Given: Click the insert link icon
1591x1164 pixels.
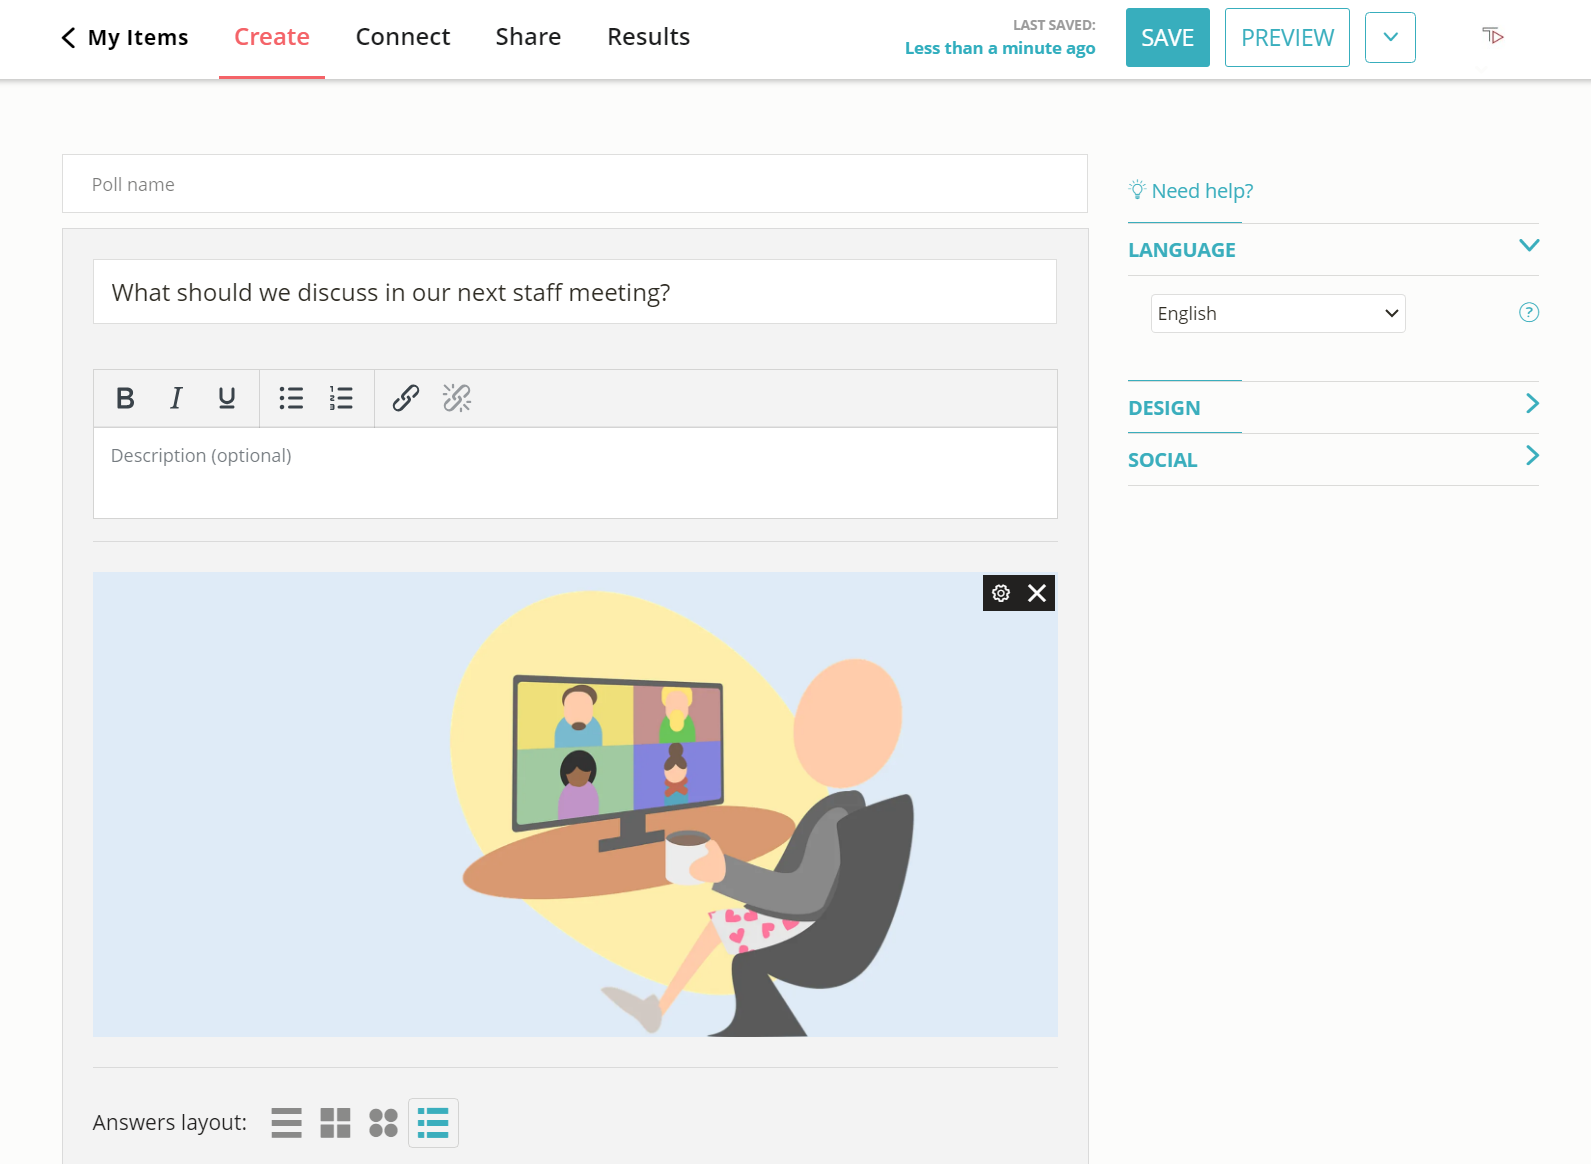Looking at the screenshot, I should (405, 398).
